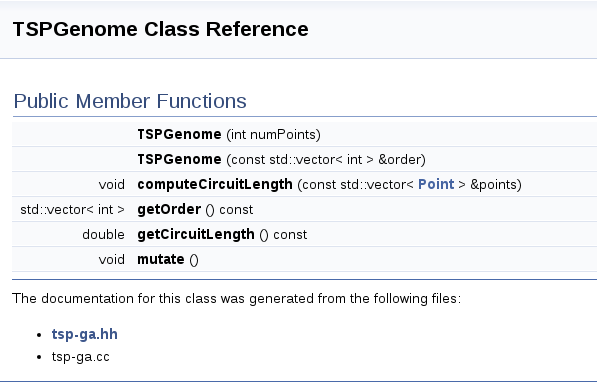Click the computeCircuitLength member name
597x385 pixels.
tap(215, 184)
